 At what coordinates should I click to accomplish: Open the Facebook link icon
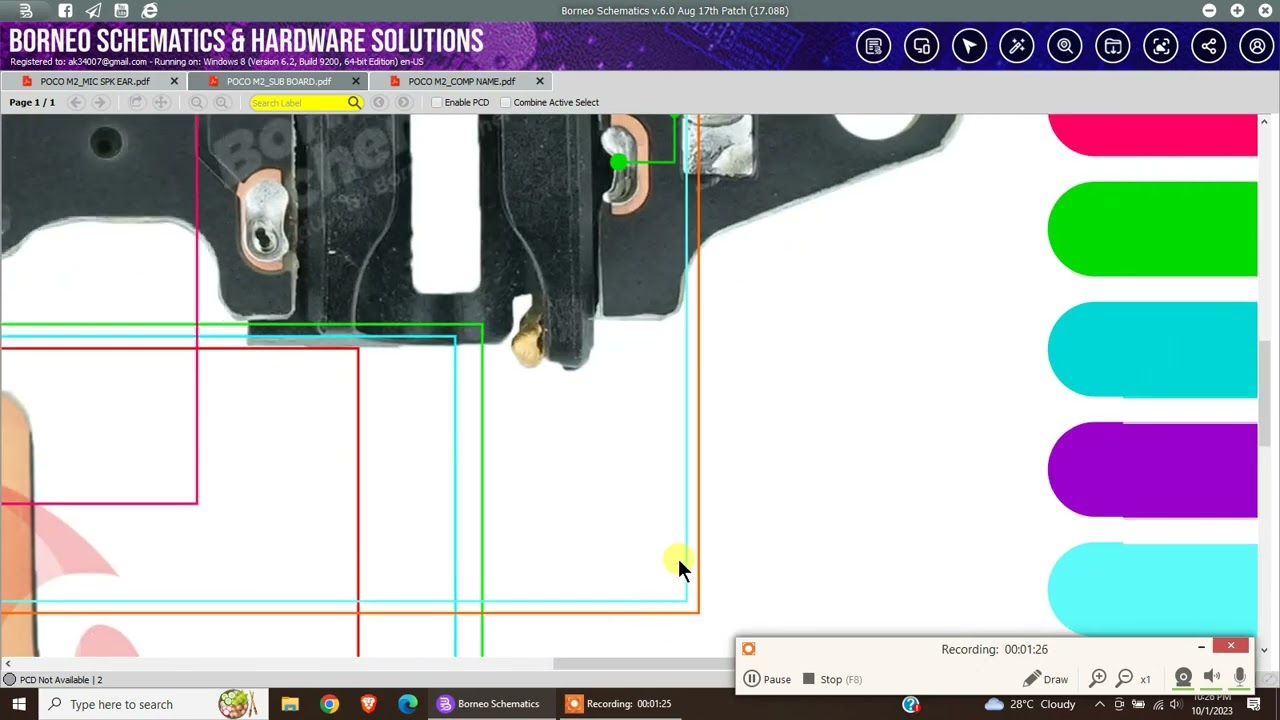(65, 11)
